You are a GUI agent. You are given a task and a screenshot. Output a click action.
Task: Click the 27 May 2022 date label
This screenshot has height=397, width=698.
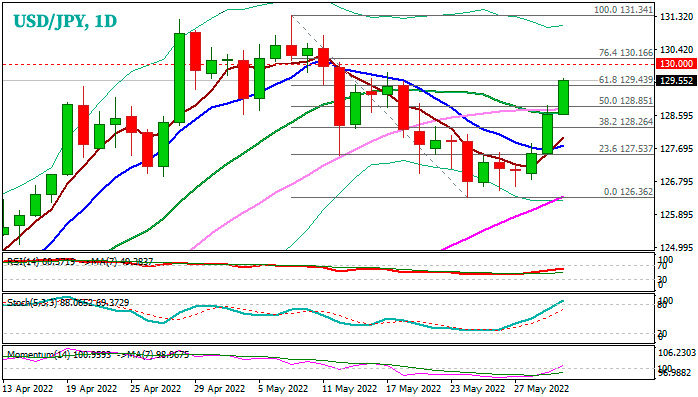542,389
